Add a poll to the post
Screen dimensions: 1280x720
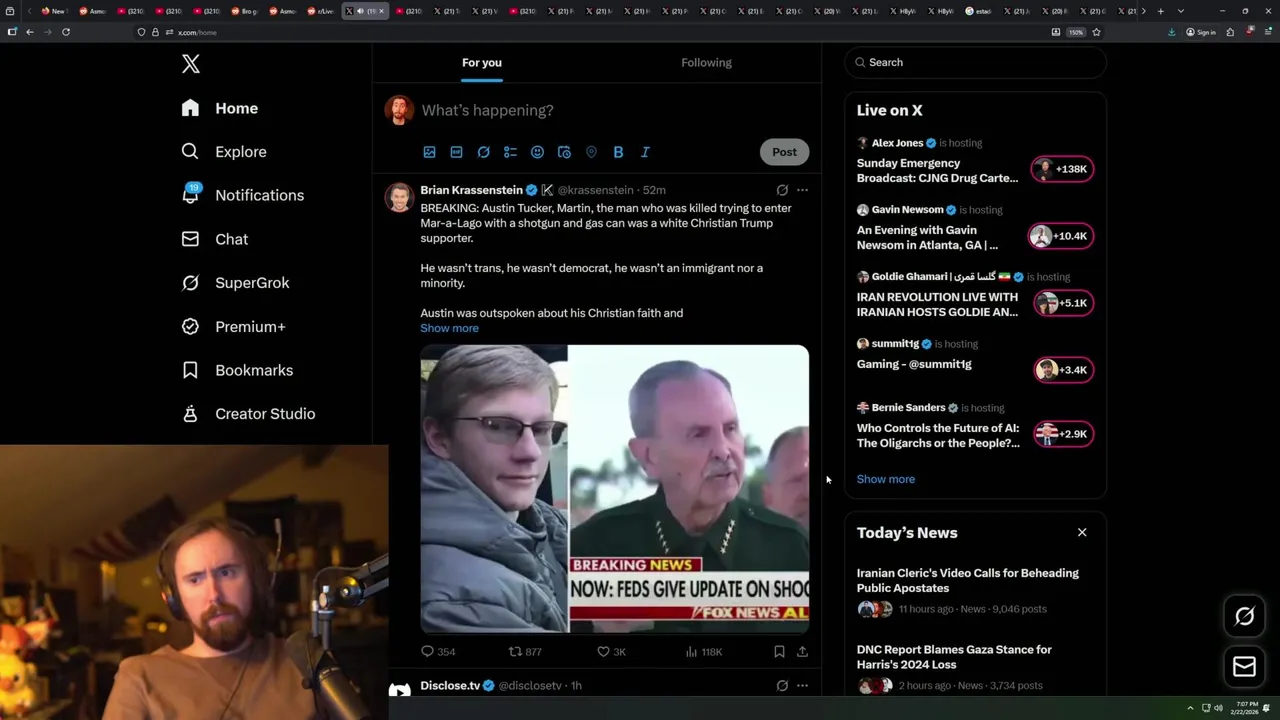click(510, 152)
